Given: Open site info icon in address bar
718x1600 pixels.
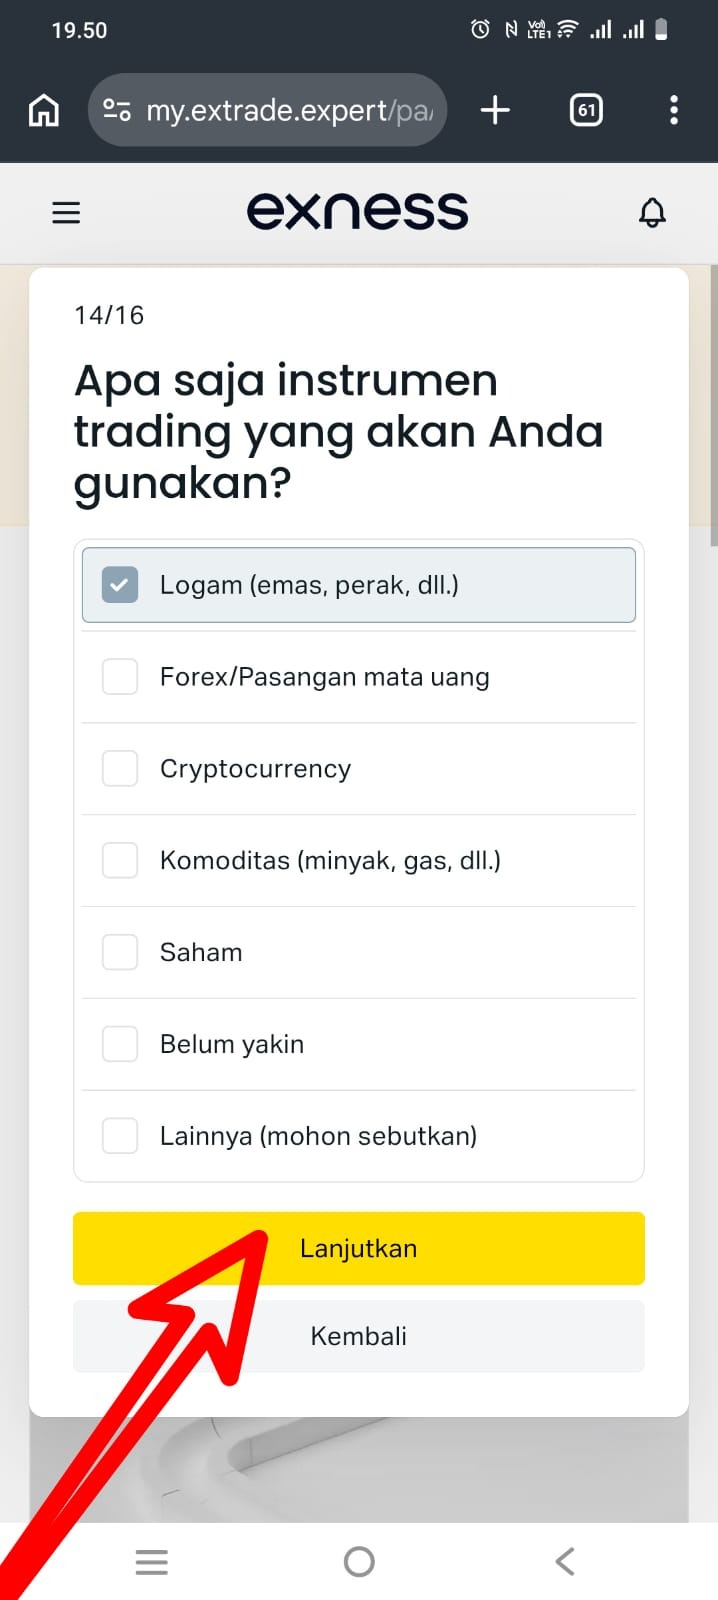Looking at the screenshot, I should click(x=117, y=110).
